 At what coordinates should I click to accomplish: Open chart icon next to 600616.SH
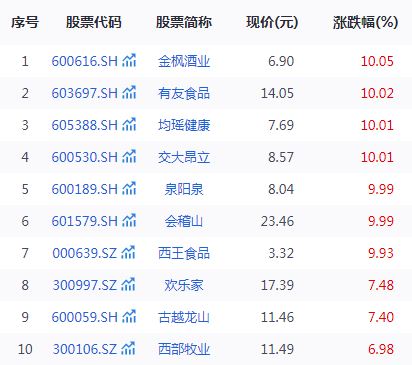(x=129, y=61)
